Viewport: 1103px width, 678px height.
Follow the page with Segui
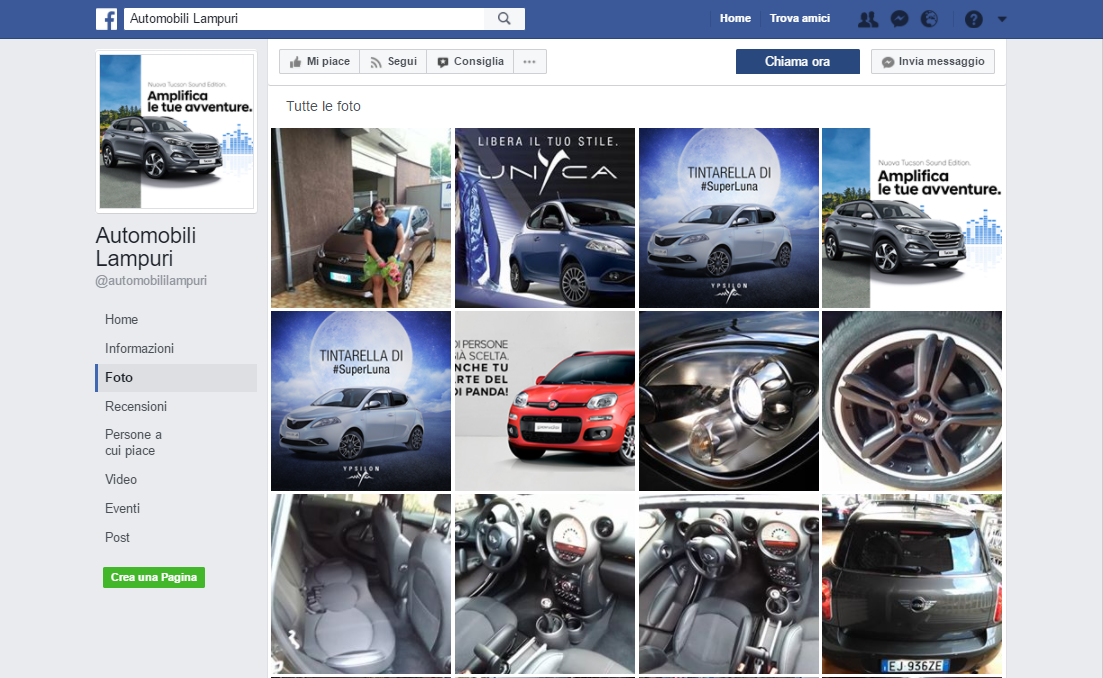(393, 61)
